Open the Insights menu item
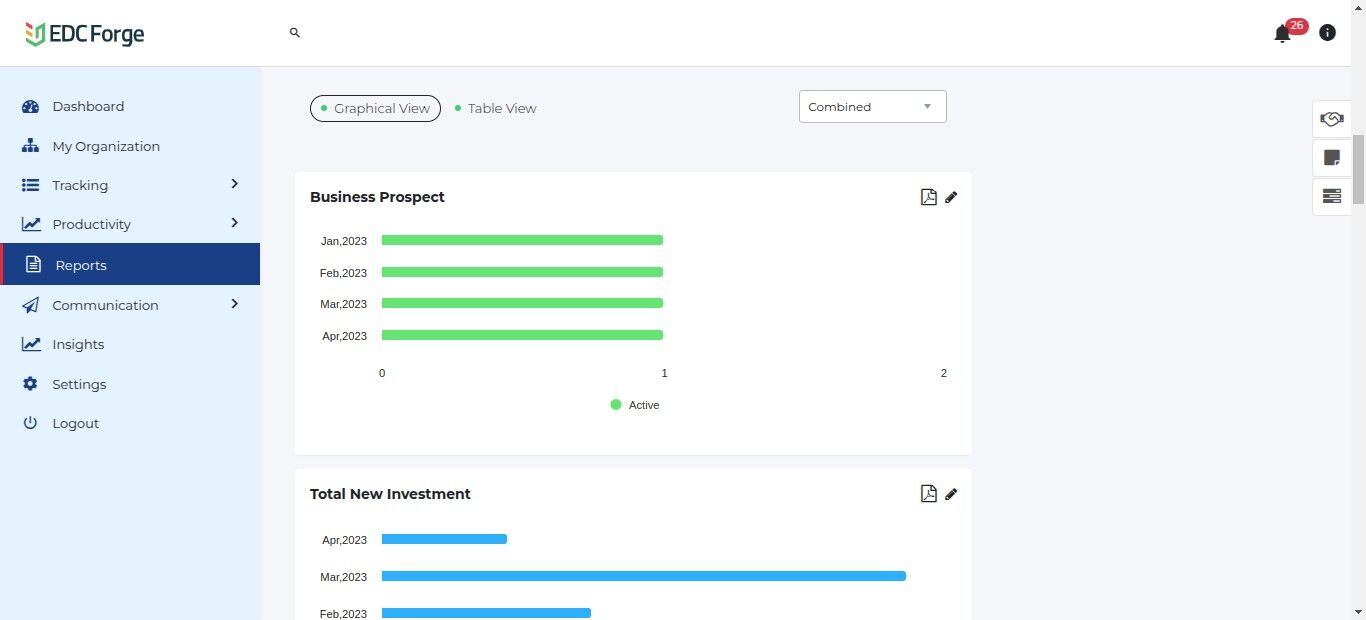This screenshot has height=620, width=1366. (78, 344)
